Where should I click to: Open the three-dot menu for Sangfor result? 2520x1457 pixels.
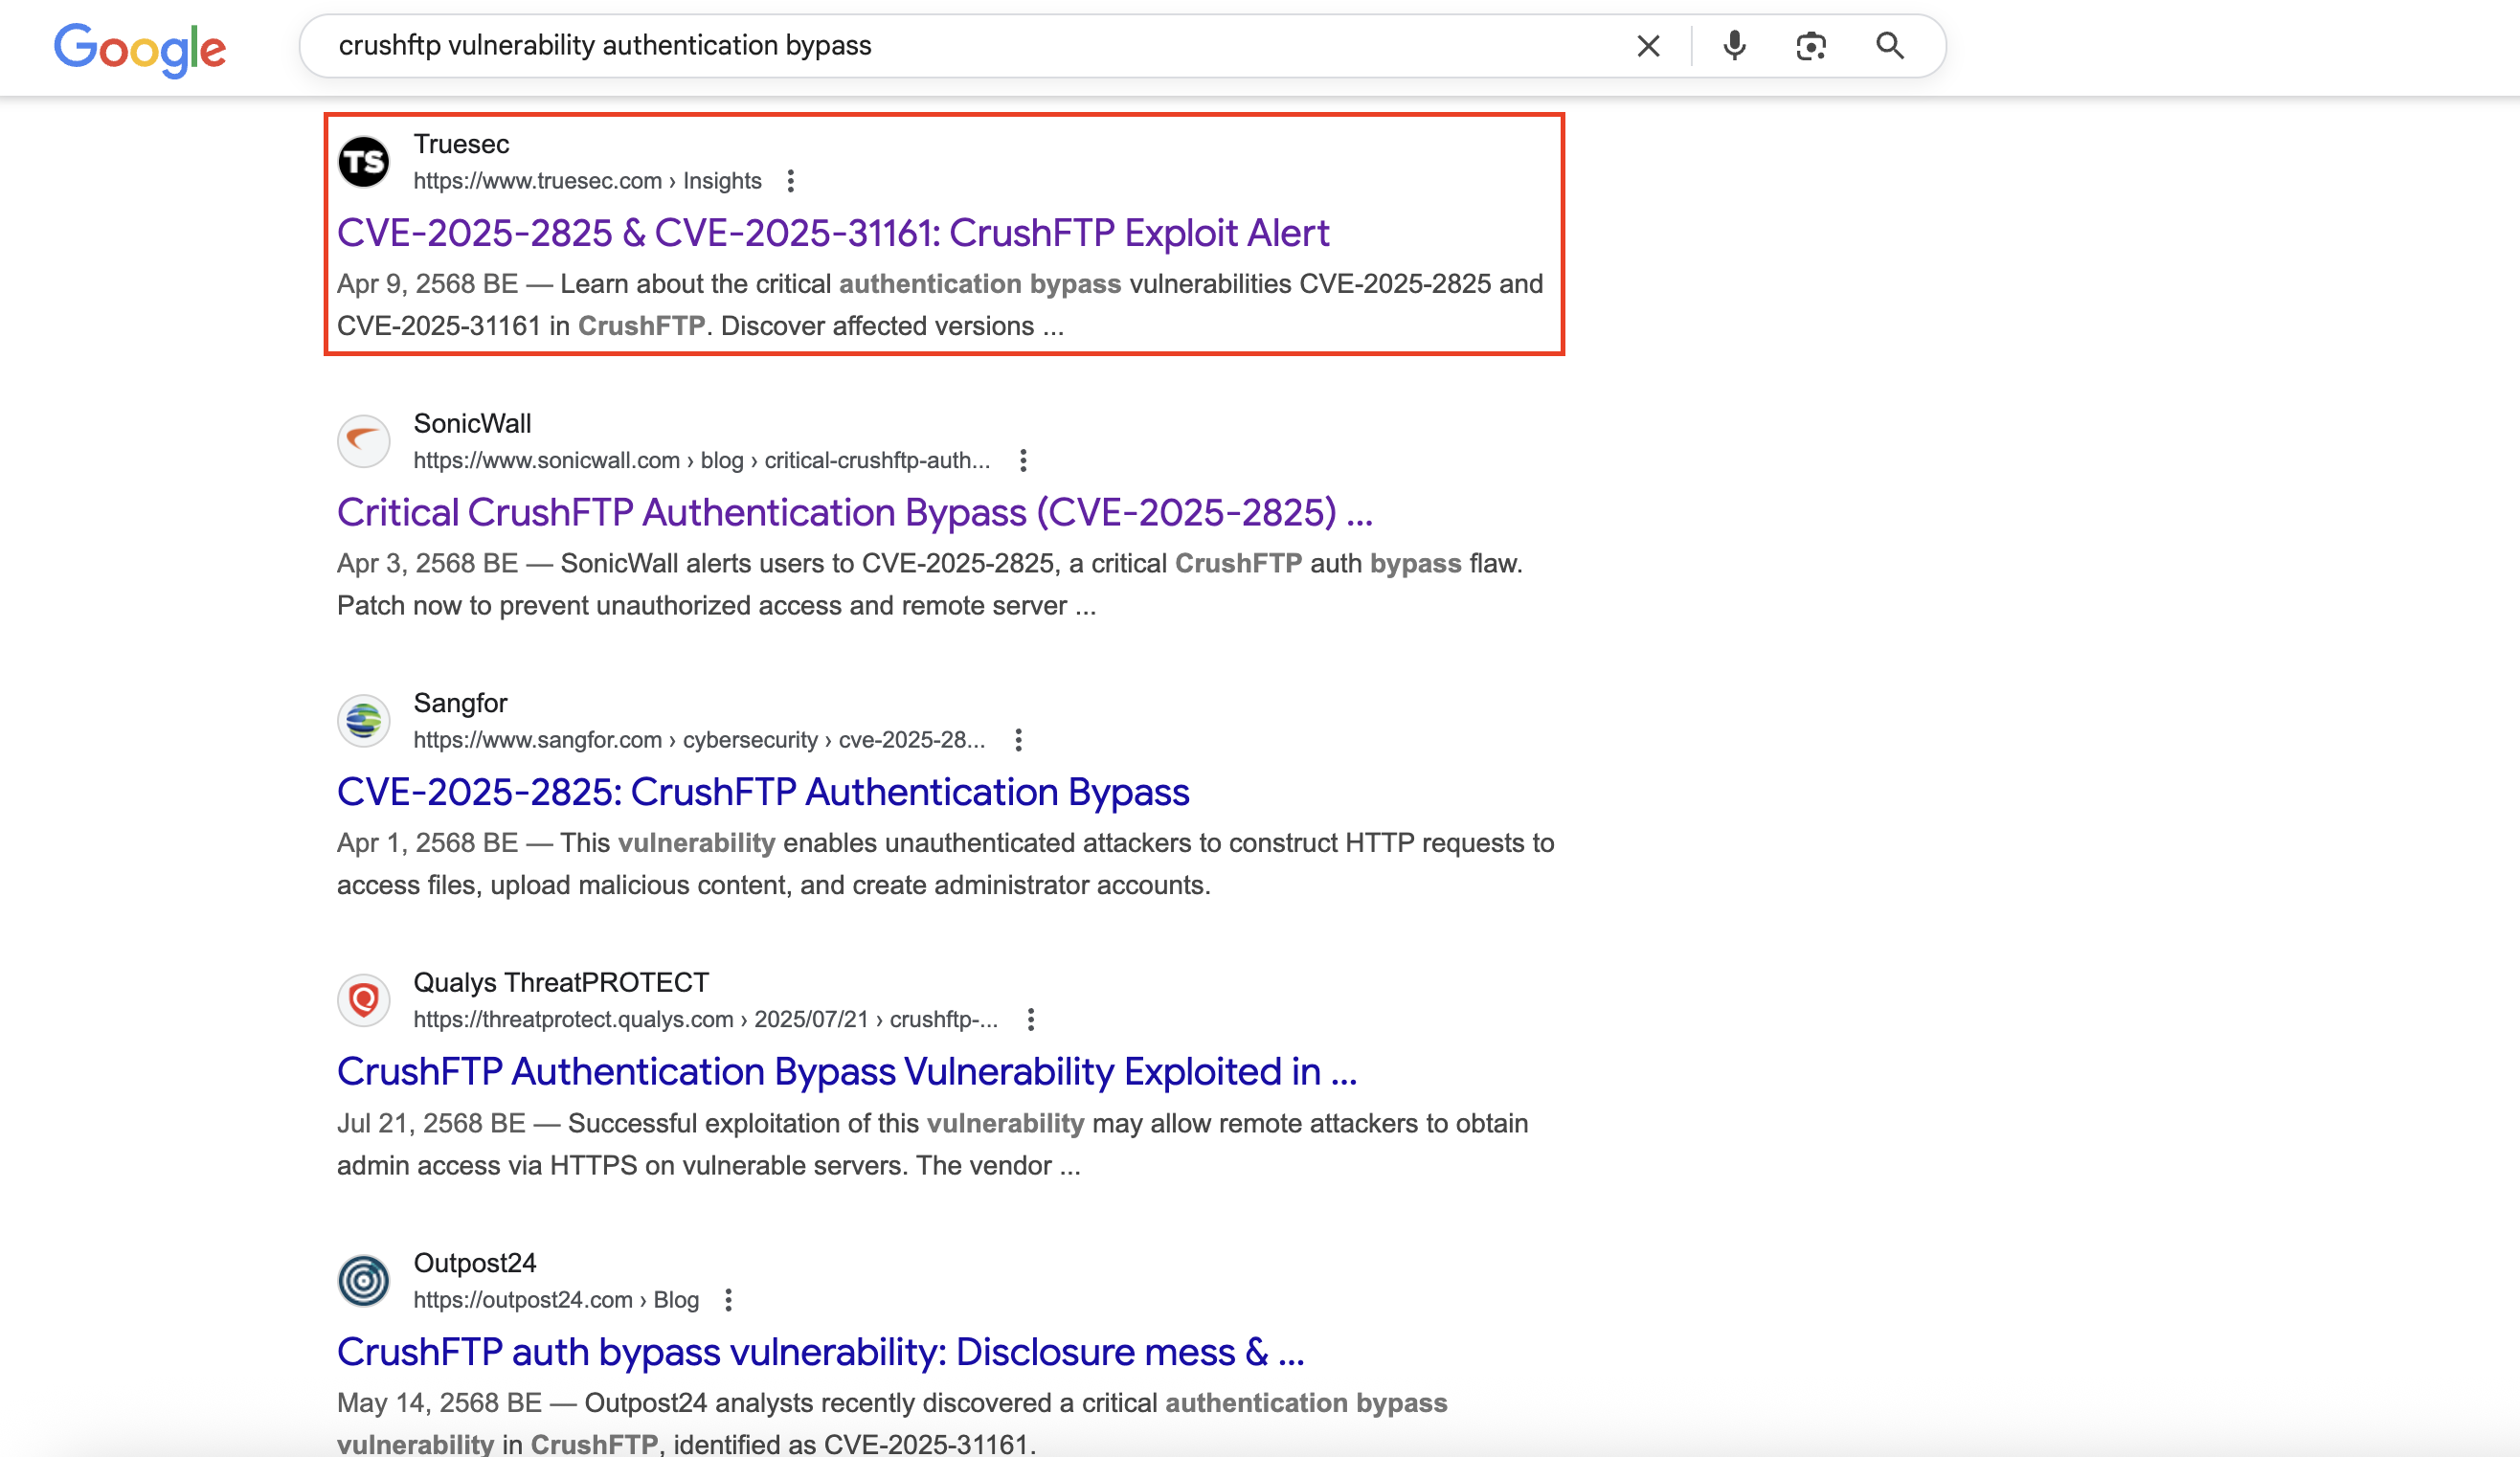1018,740
